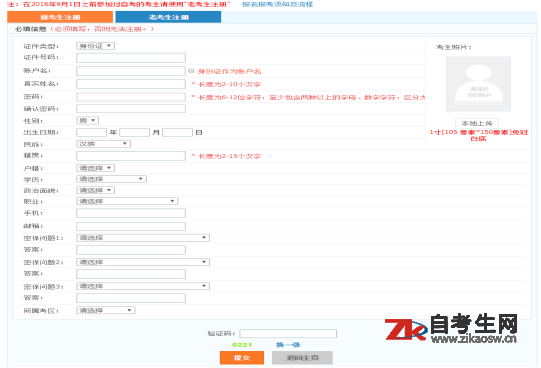Screen dimensions: 541x368
Task: Click the orange 提交 button
Action: 242,358
